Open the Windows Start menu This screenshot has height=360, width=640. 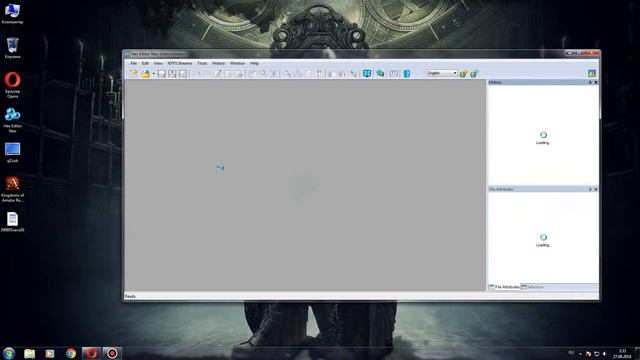[9, 353]
